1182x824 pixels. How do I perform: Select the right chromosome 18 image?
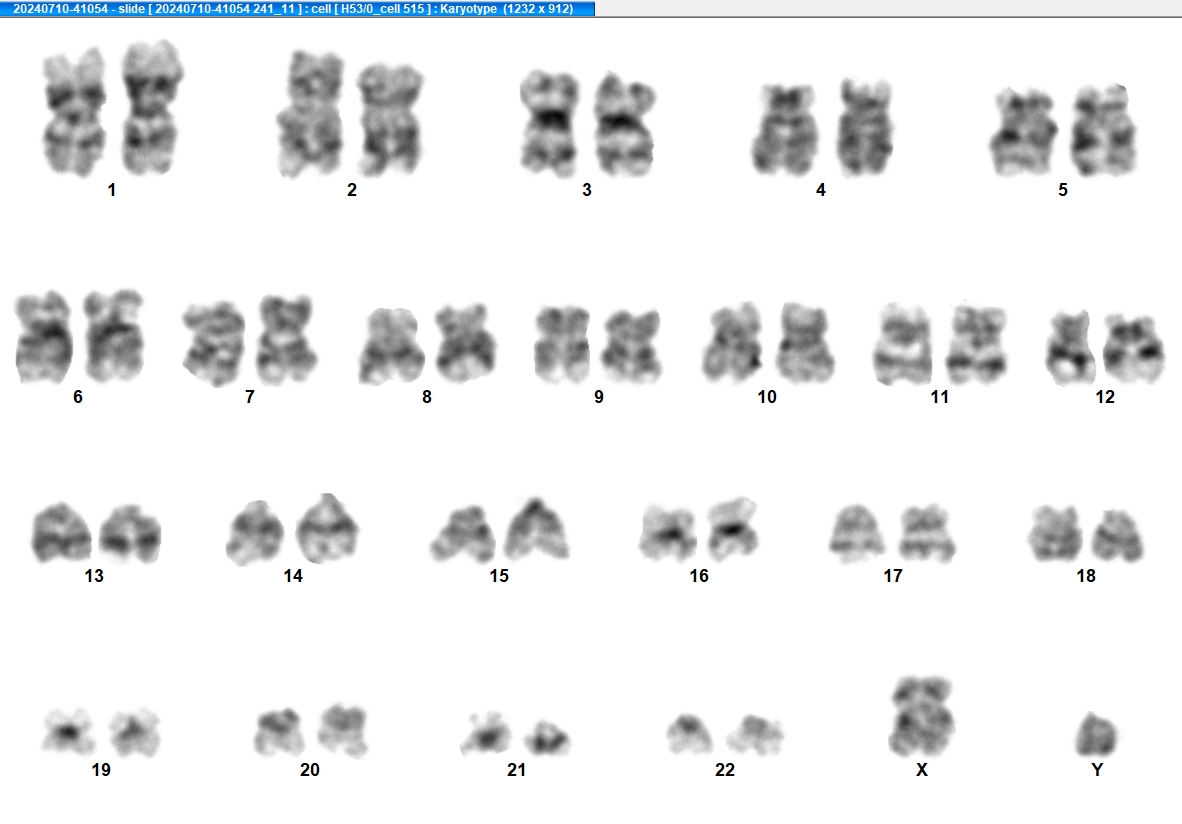[1118, 535]
